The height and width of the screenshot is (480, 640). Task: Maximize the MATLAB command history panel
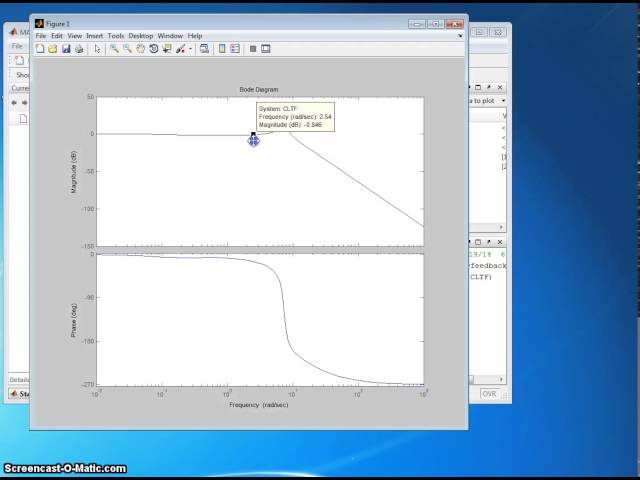[478, 242]
